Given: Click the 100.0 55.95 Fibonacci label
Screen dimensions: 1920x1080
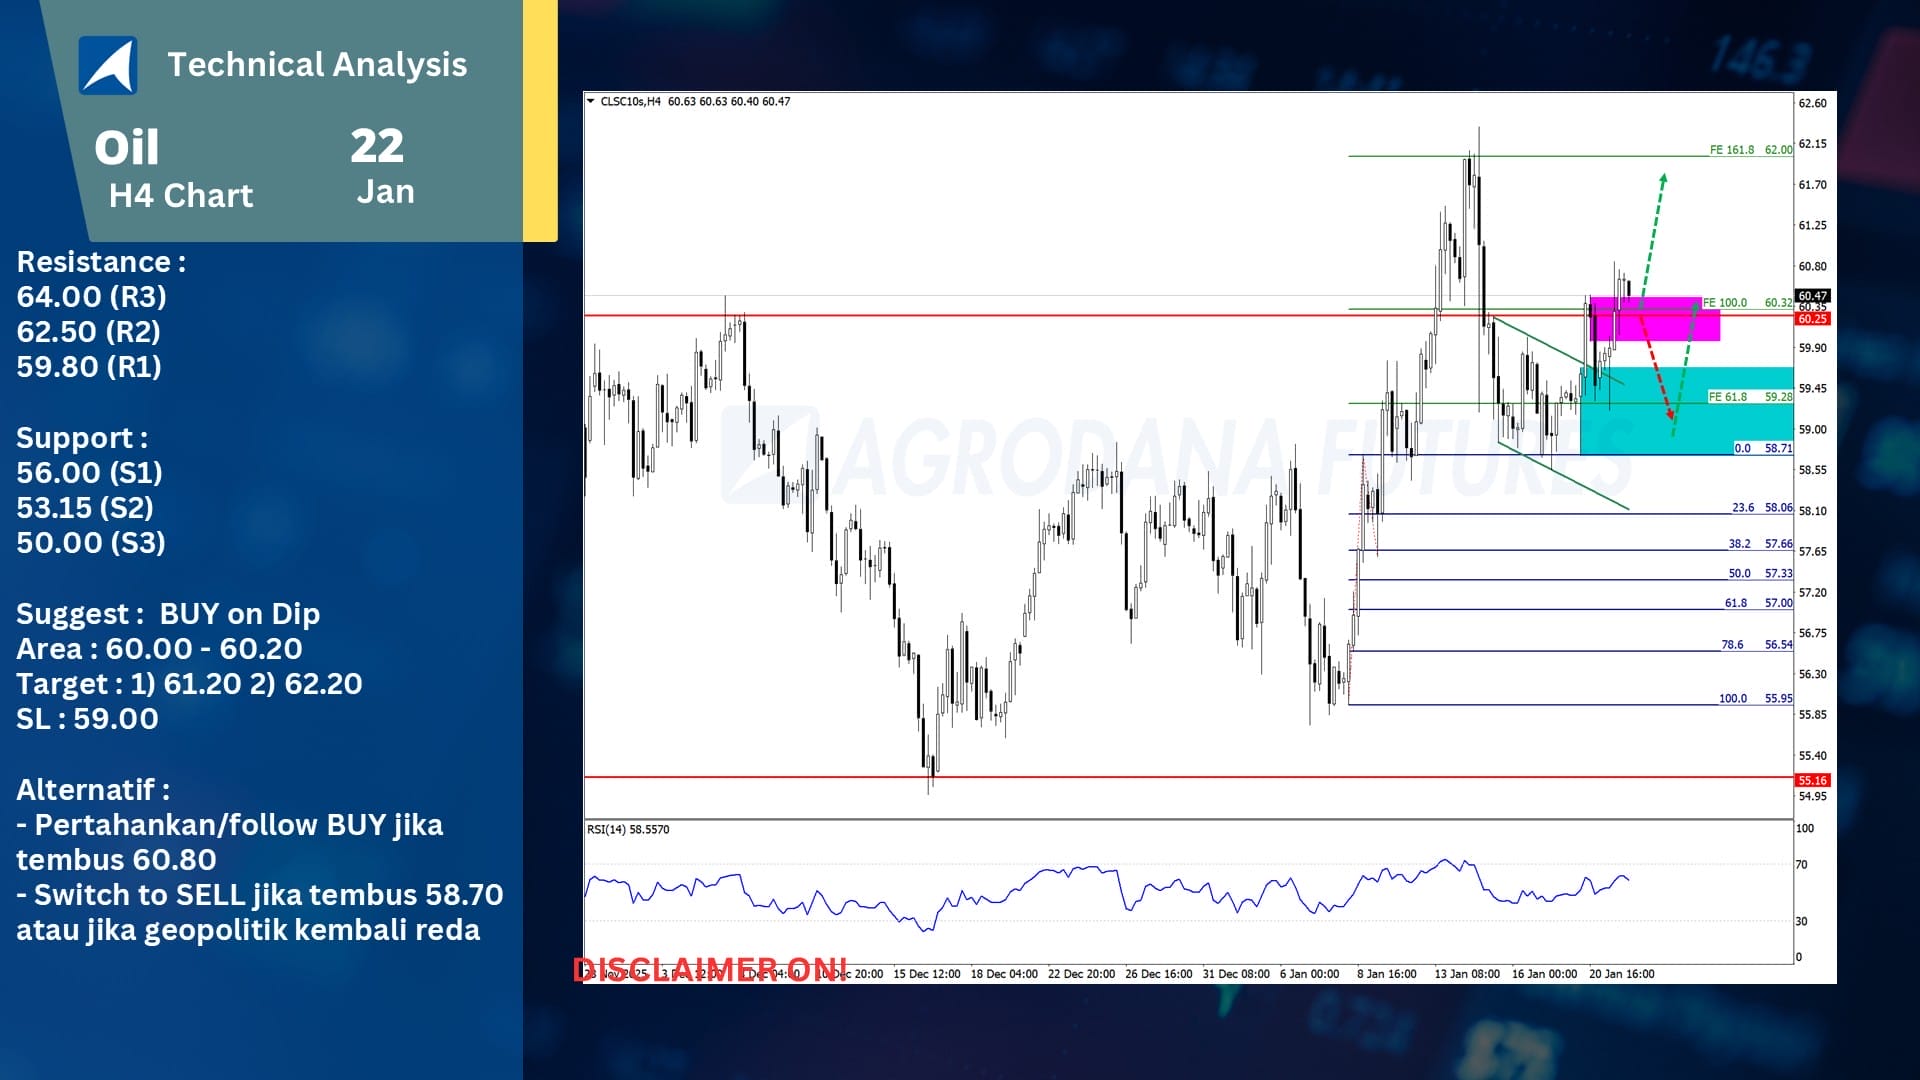Looking at the screenshot, I should [1755, 699].
